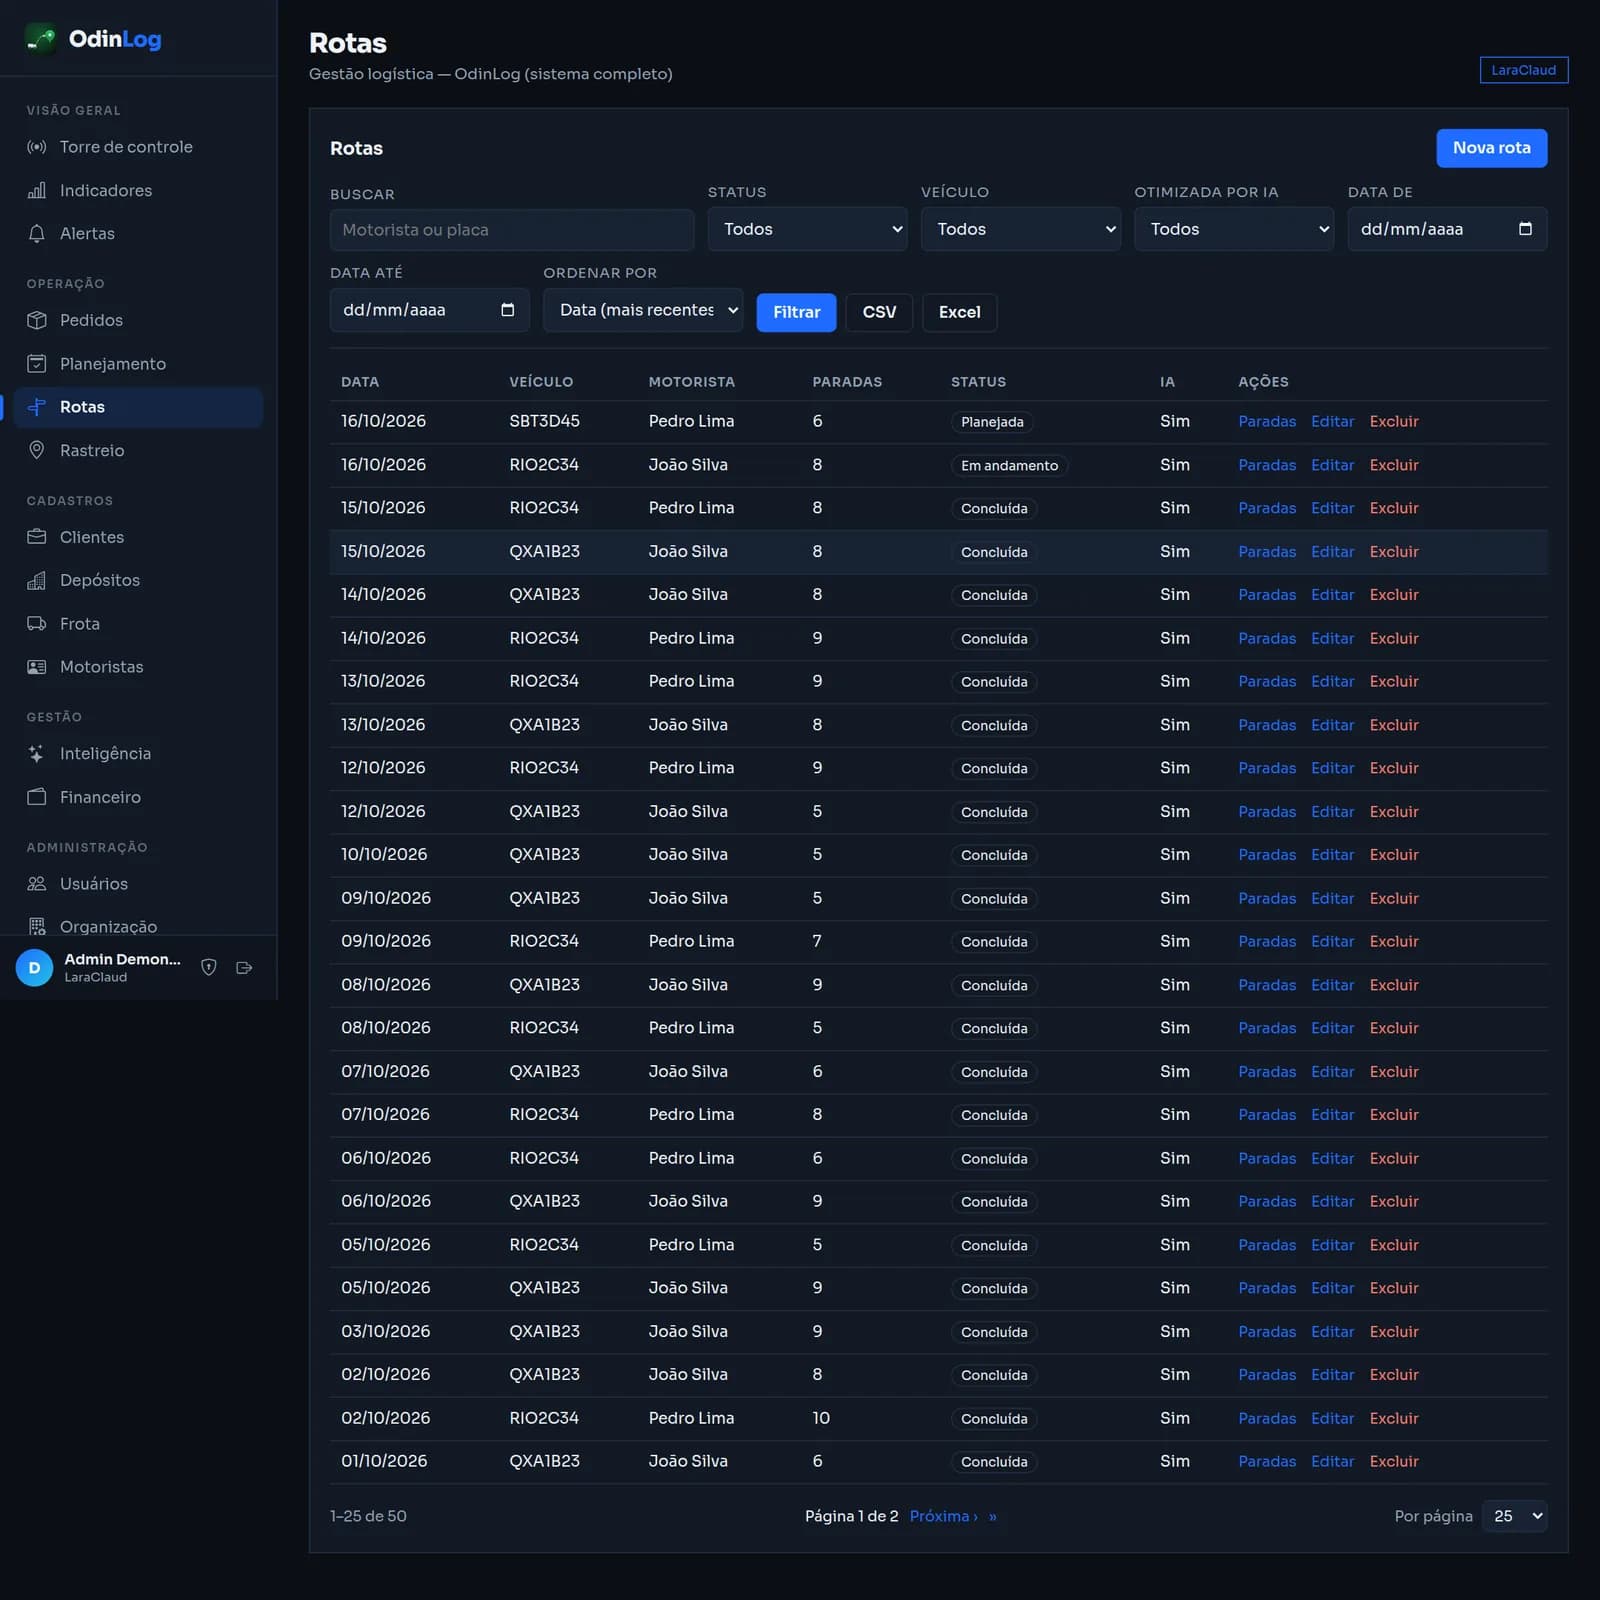Click the Frota truck icon
Screen dimensions: 1600x1600
click(37, 623)
